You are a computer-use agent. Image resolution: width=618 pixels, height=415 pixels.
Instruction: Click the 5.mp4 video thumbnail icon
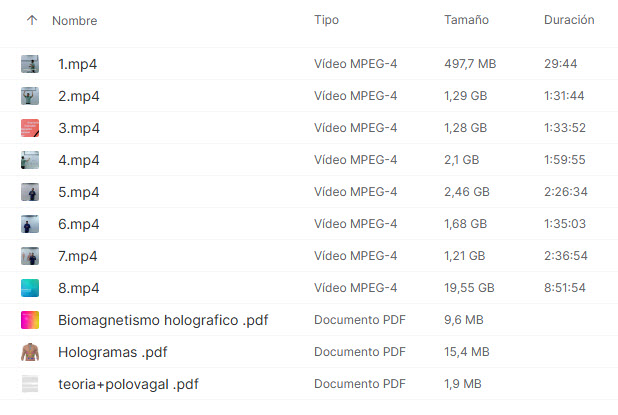click(x=30, y=192)
